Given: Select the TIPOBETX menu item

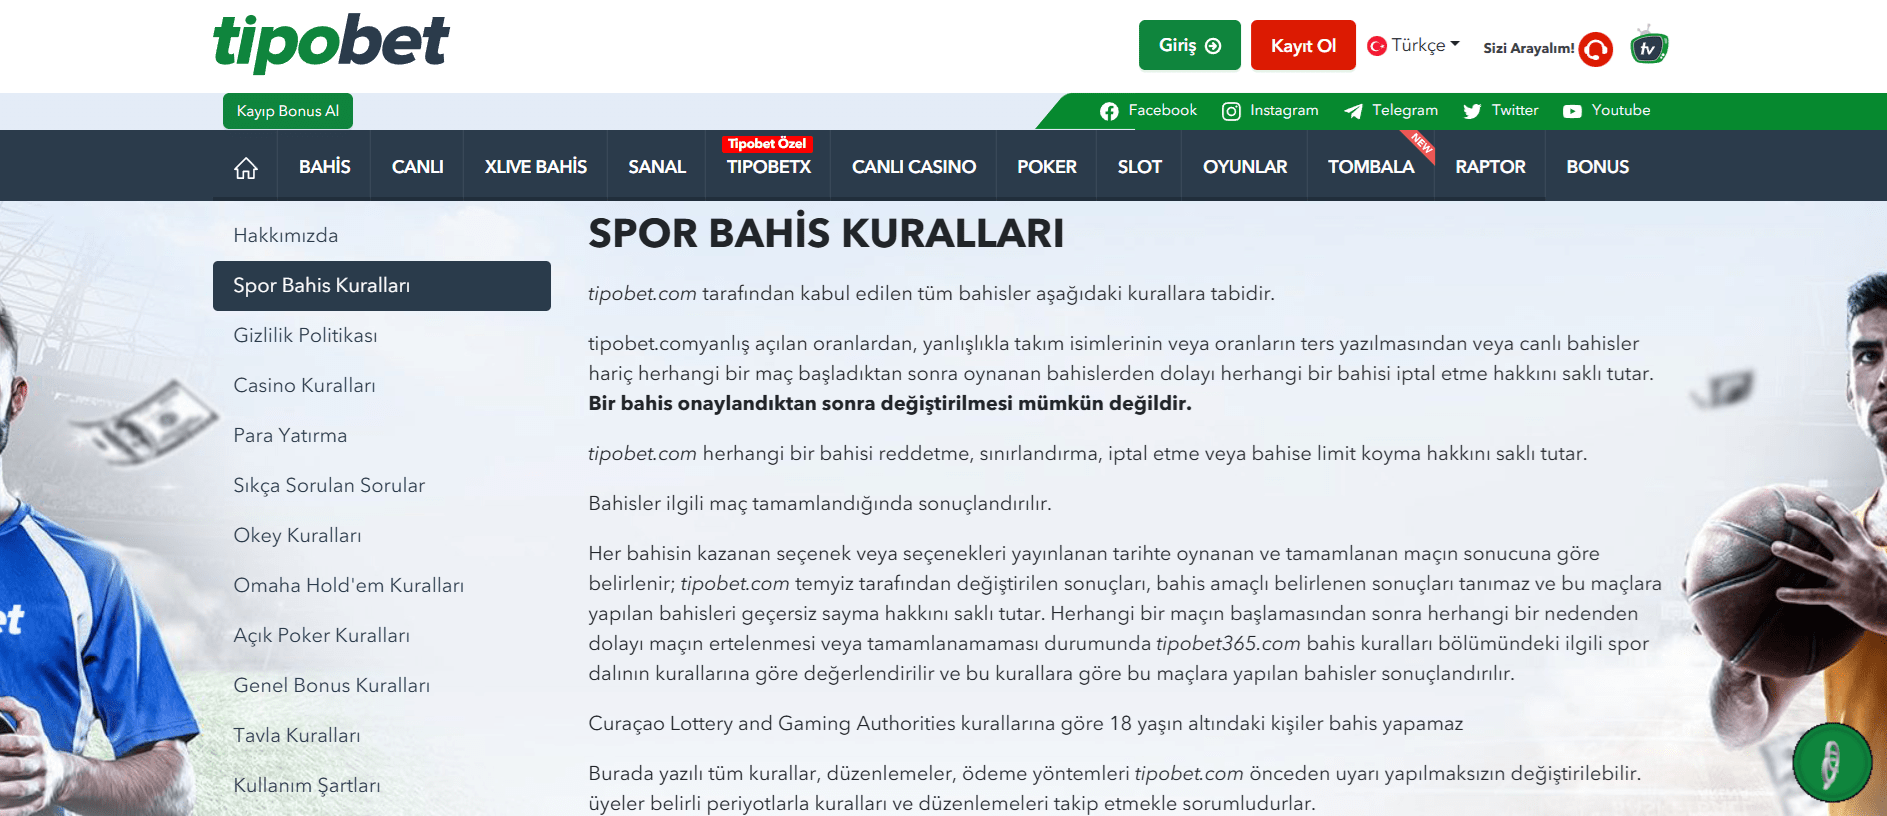Looking at the screenshot, I should 768,167.
